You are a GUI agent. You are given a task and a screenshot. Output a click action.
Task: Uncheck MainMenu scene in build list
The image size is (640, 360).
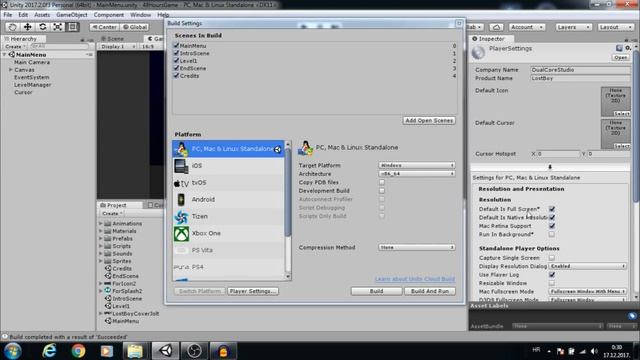coord(176,46)
